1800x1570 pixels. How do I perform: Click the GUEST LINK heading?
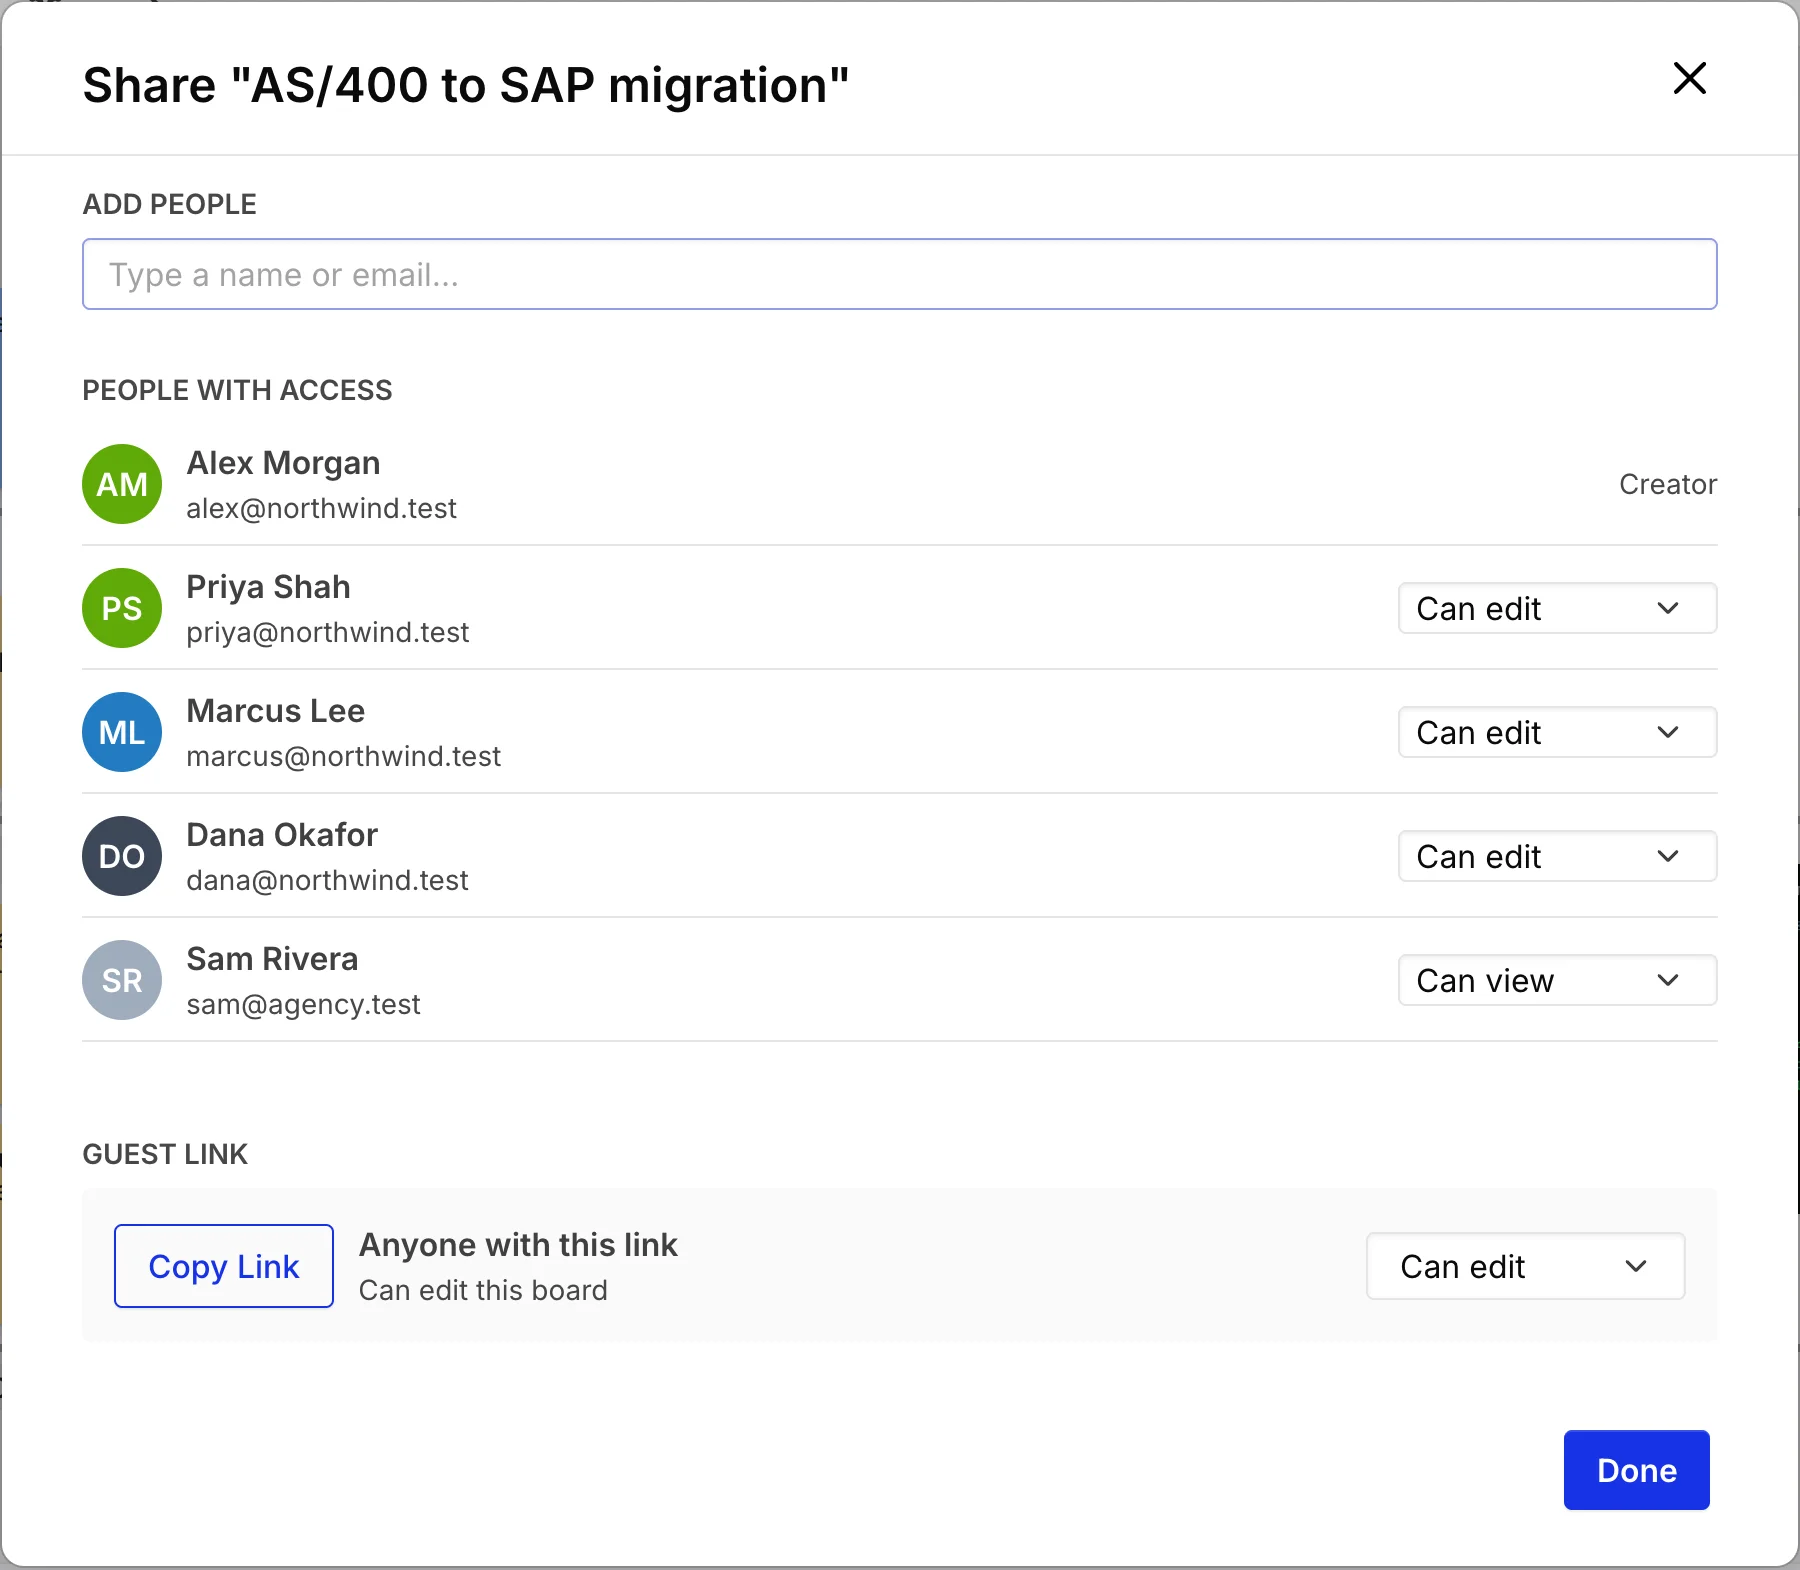pos(165,1154)
